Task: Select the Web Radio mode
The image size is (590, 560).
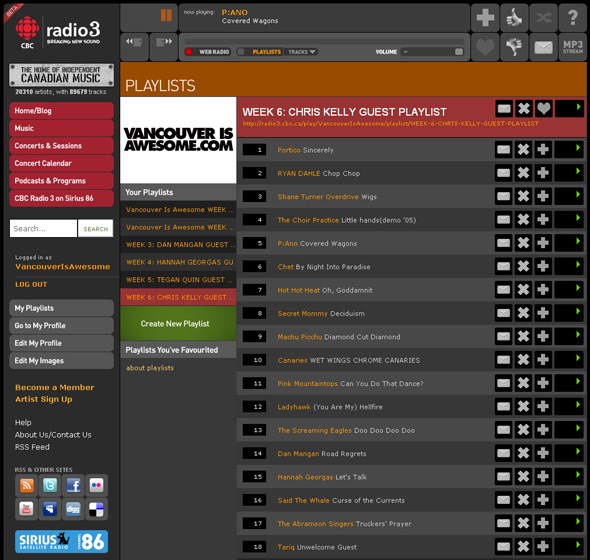Action: [208, 52]
